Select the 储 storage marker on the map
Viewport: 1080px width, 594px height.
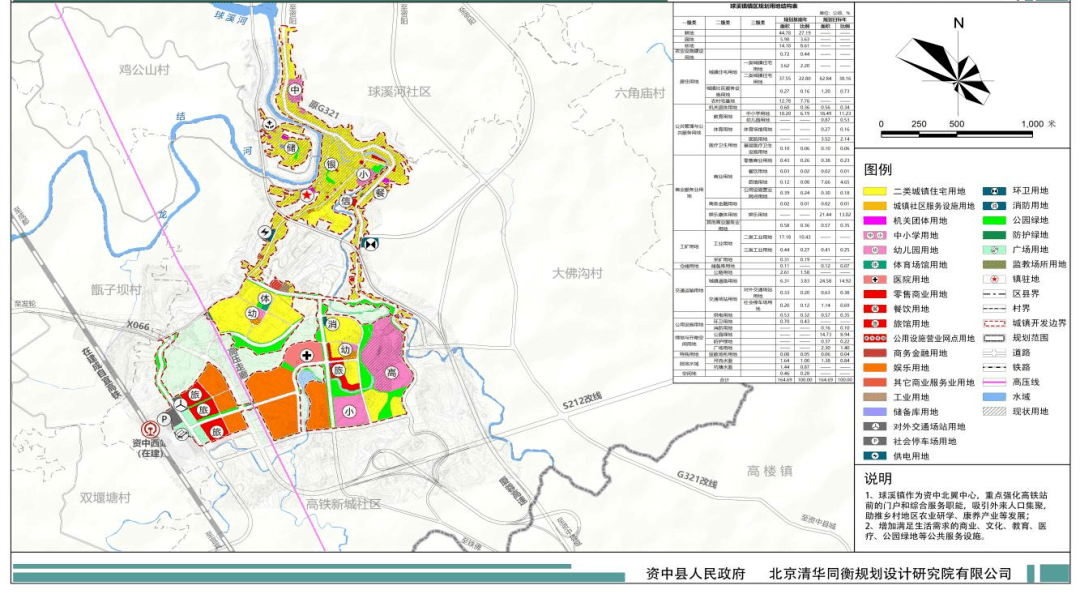click(291, 147)
